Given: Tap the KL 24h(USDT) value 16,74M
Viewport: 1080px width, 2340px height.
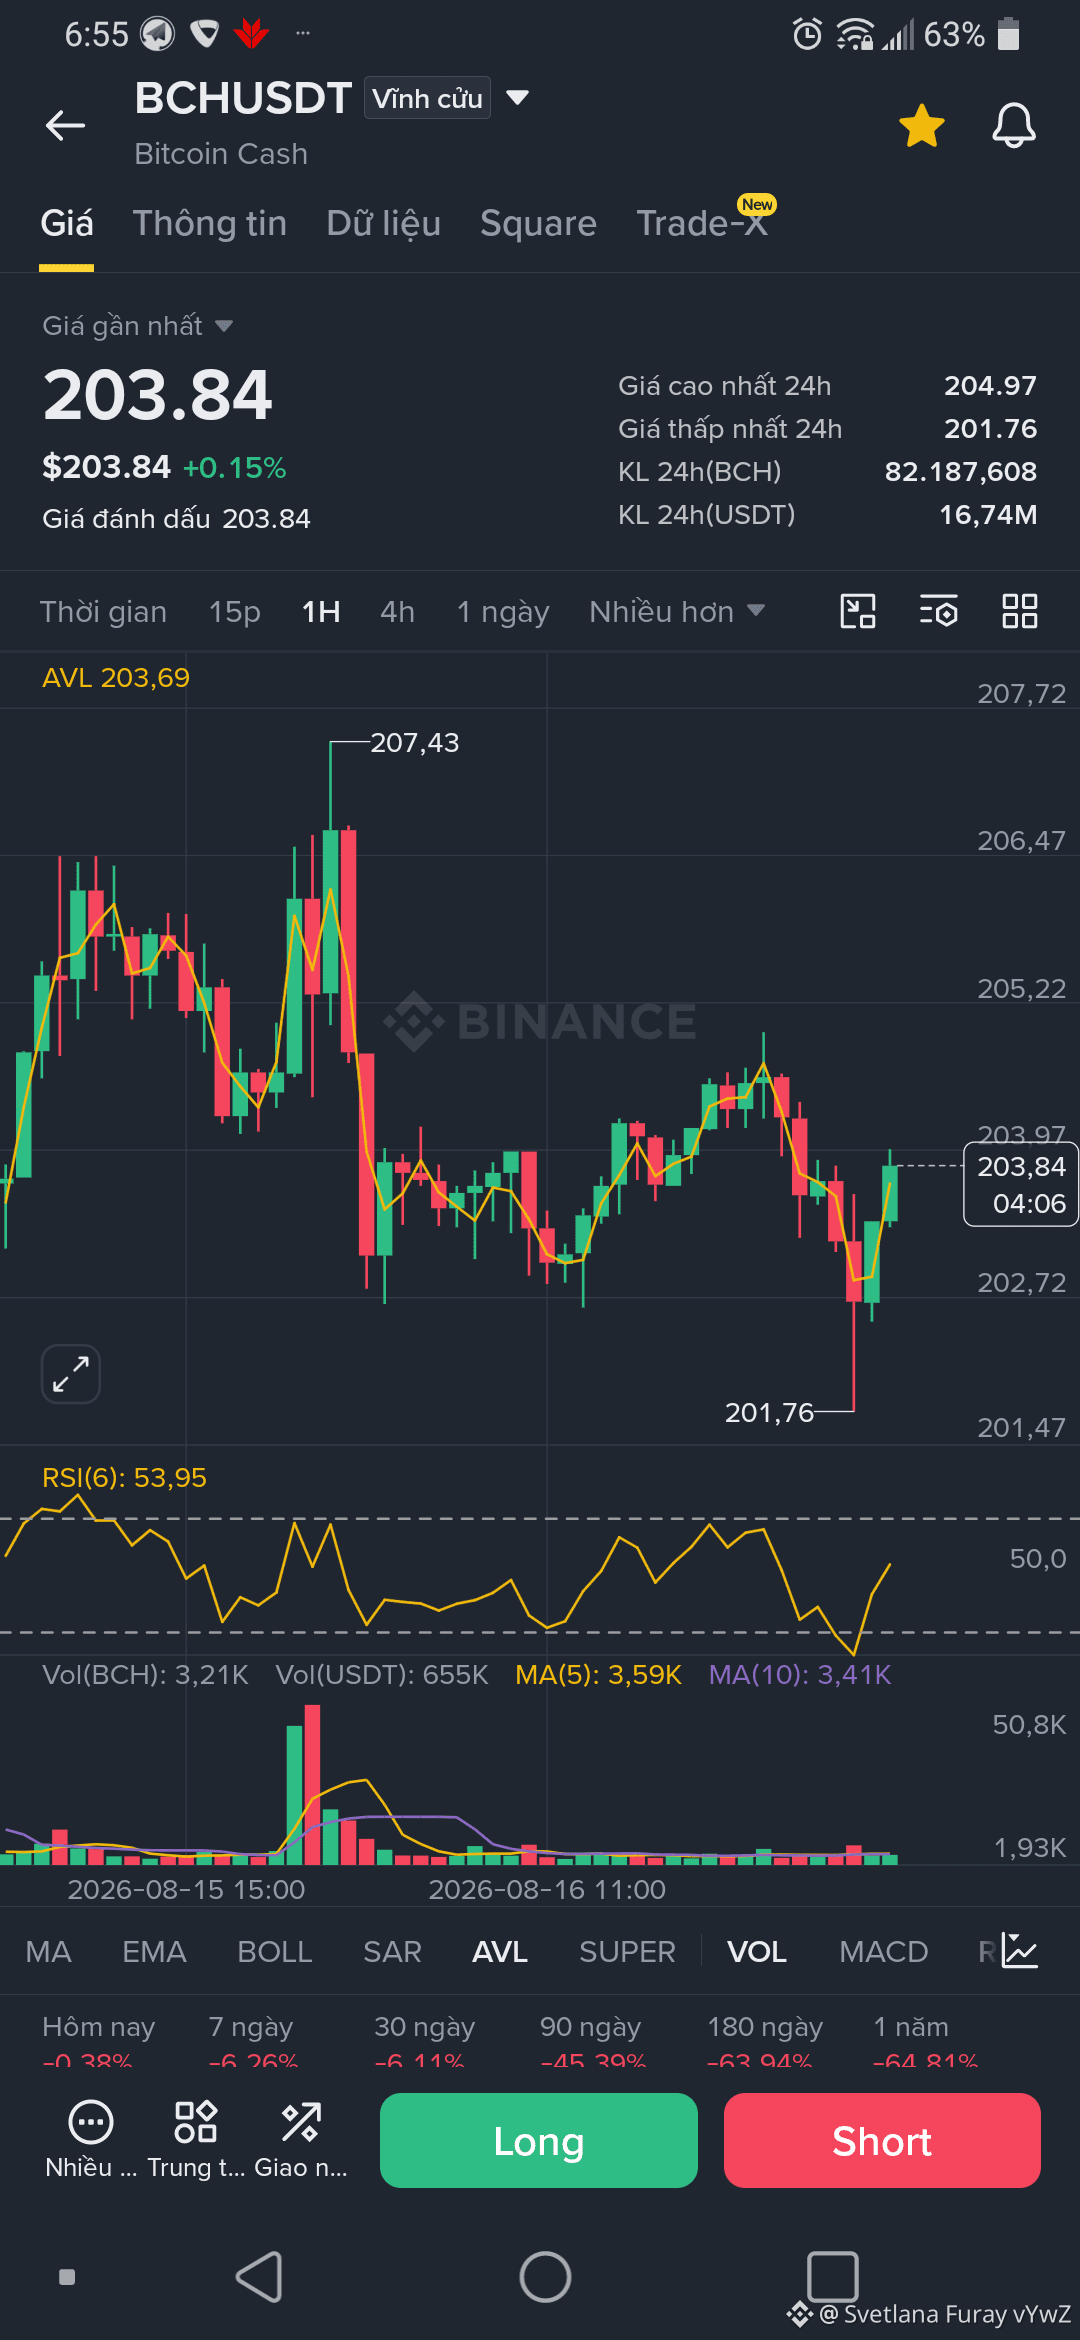Looking at the screenshot, I should pyautogui.click(x=988, y=515).
